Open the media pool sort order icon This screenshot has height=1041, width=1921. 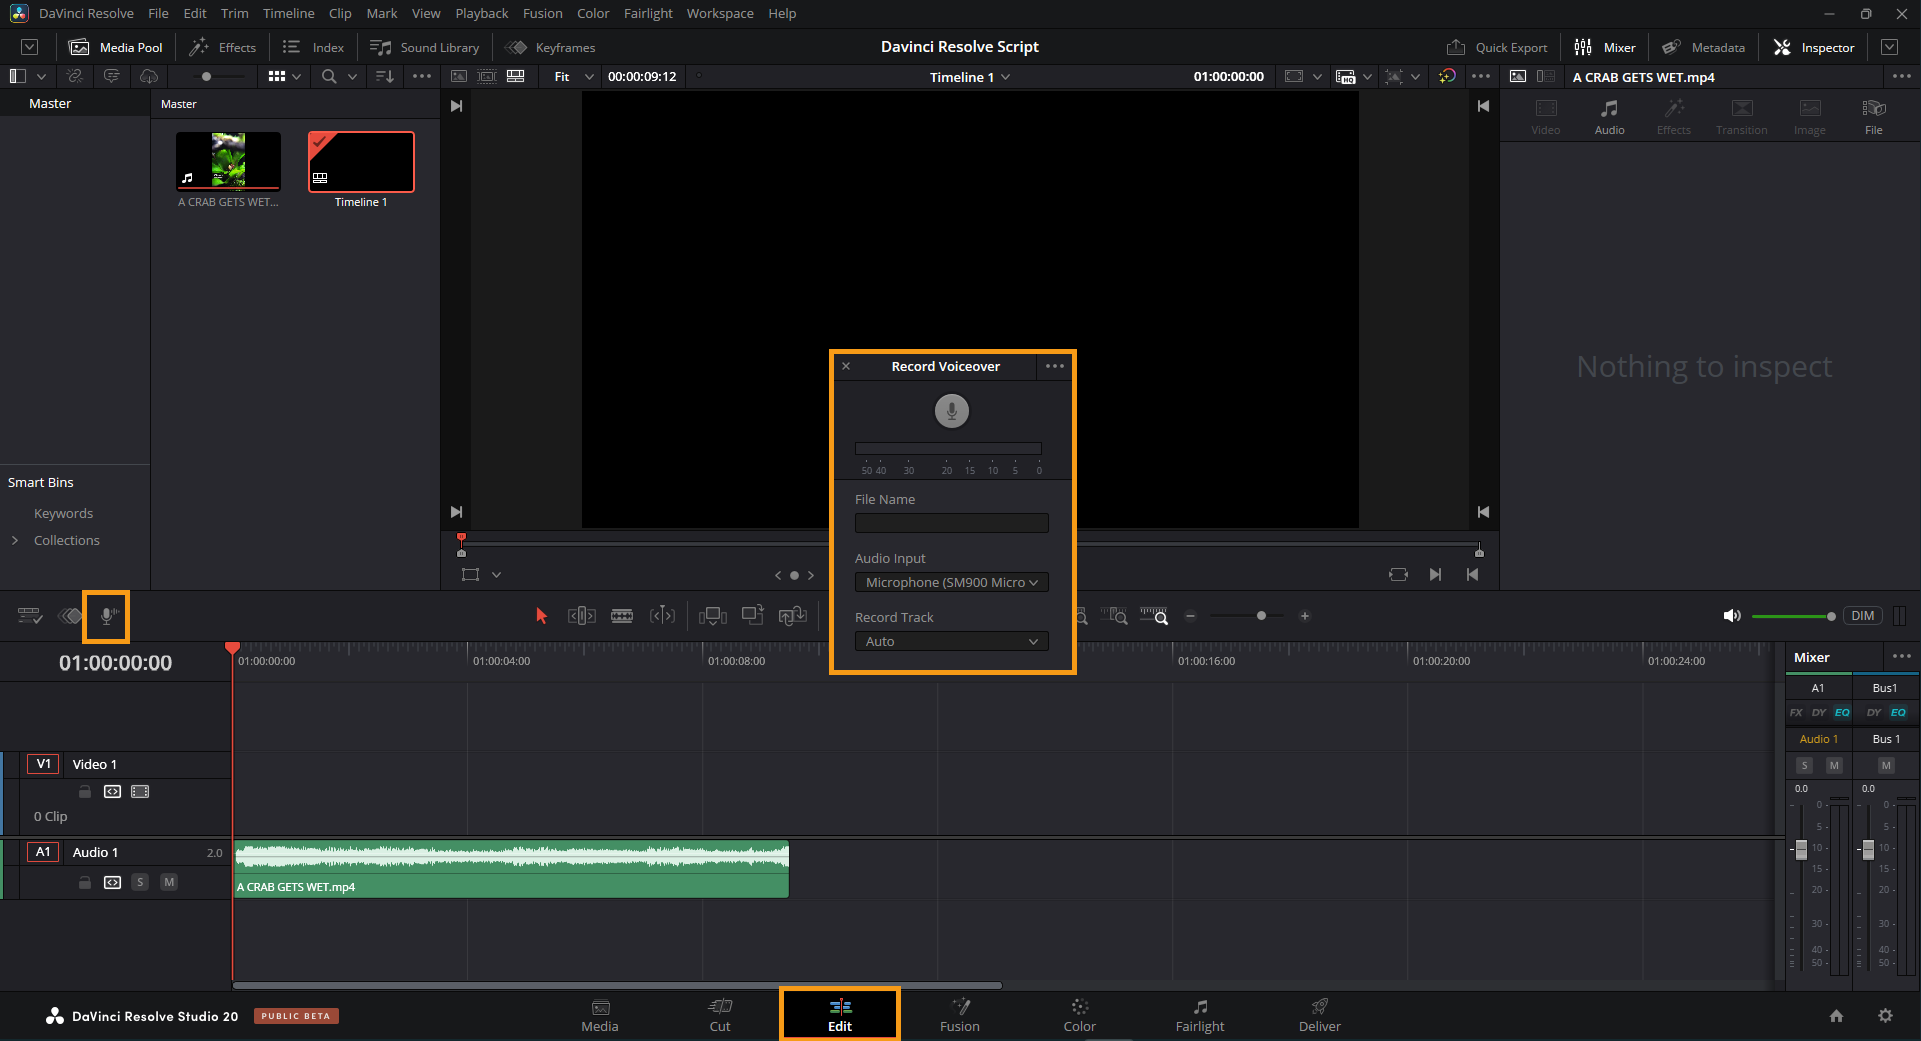[x=384, y=76]
